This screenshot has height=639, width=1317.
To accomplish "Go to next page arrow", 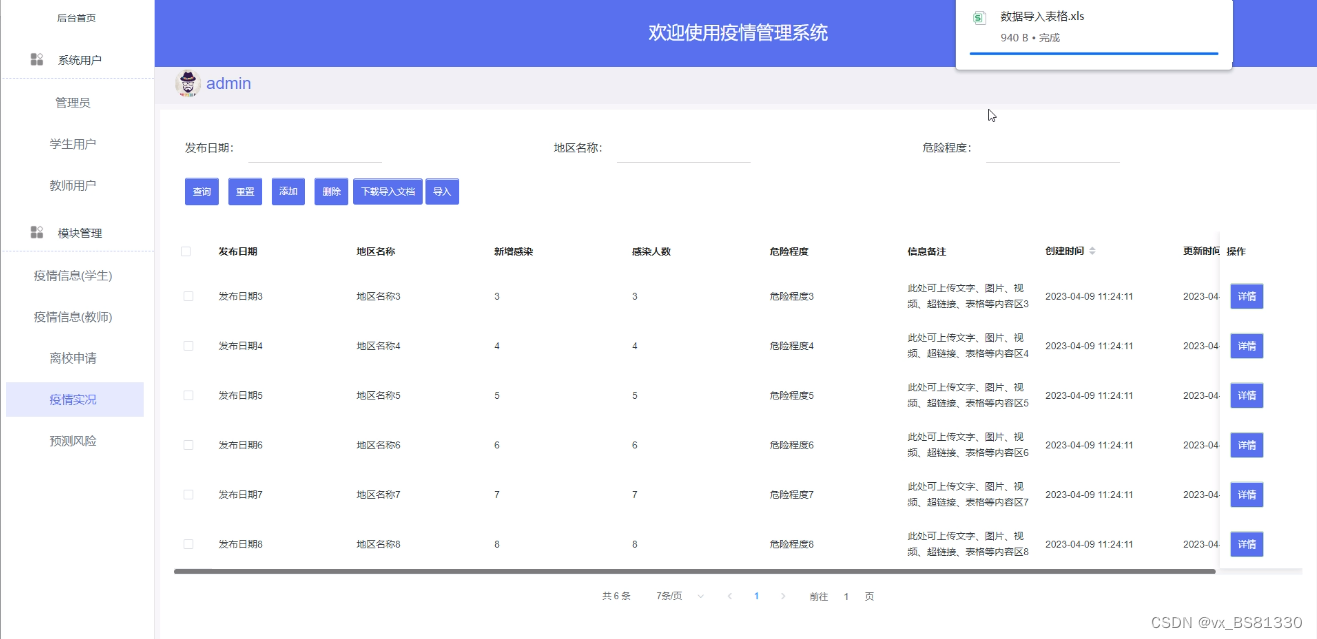I will pyautogui.click(x=783, y=596).
